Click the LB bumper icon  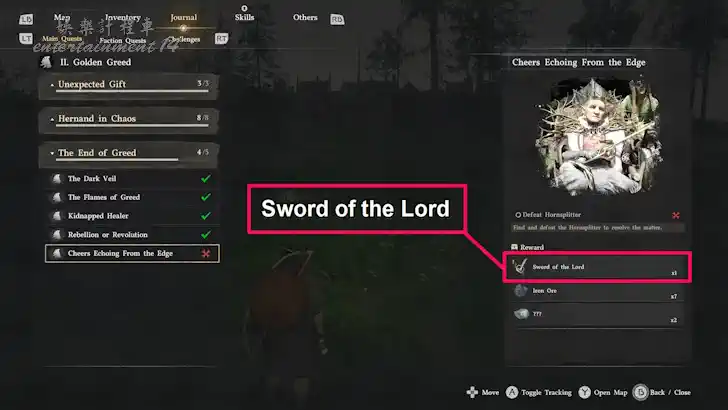point(26,19)
